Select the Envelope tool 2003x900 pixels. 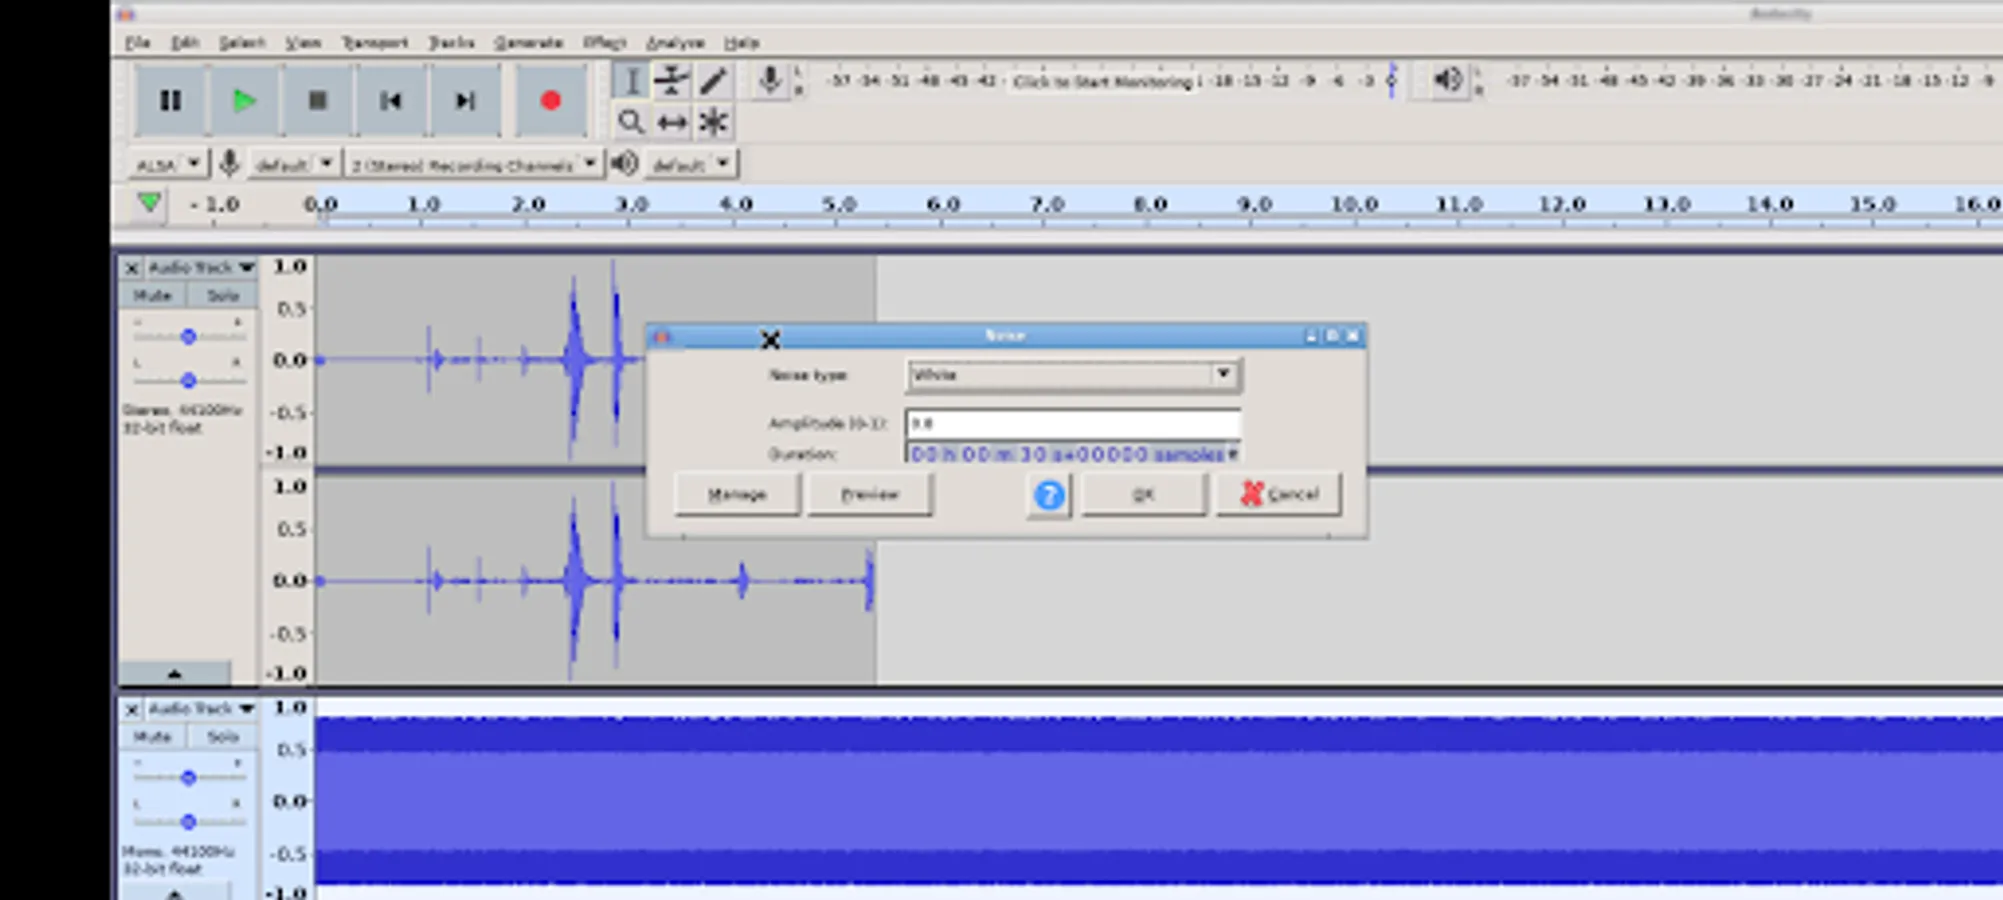point(672,82)
